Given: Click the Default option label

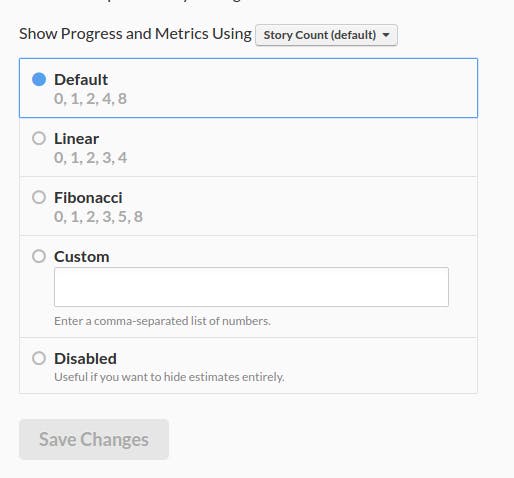Looking at the screenshot, I should point(81,80).
